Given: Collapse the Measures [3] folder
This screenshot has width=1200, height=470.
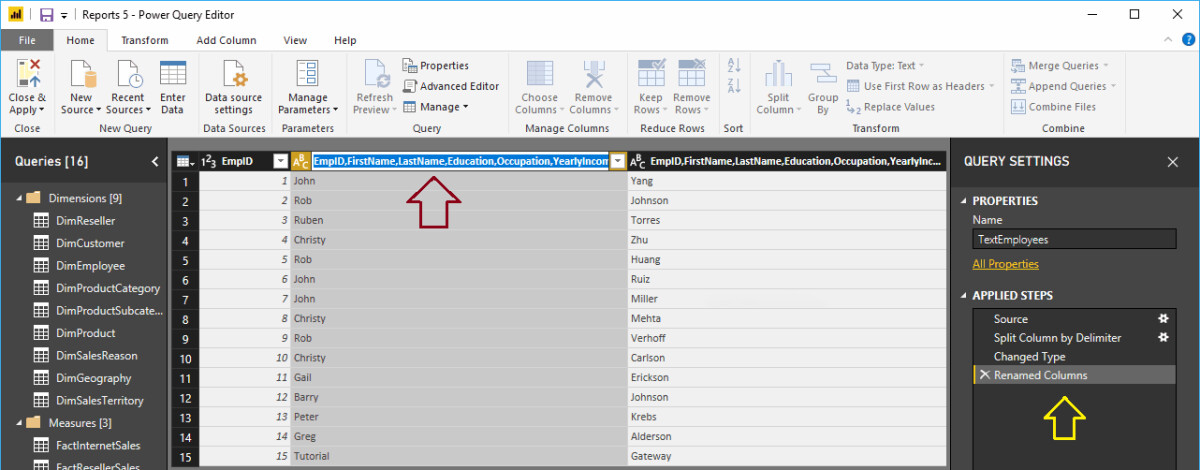Looking at the screenshot, I should coord(20,423).
